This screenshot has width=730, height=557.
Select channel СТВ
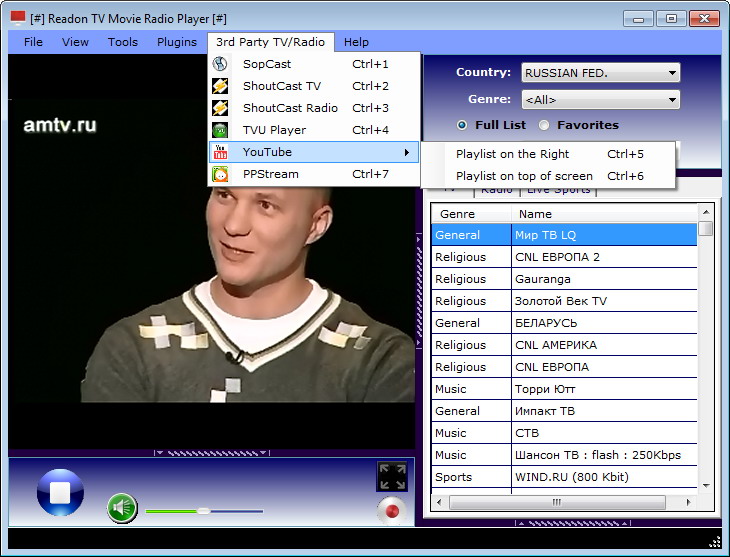tap(564, 433)
